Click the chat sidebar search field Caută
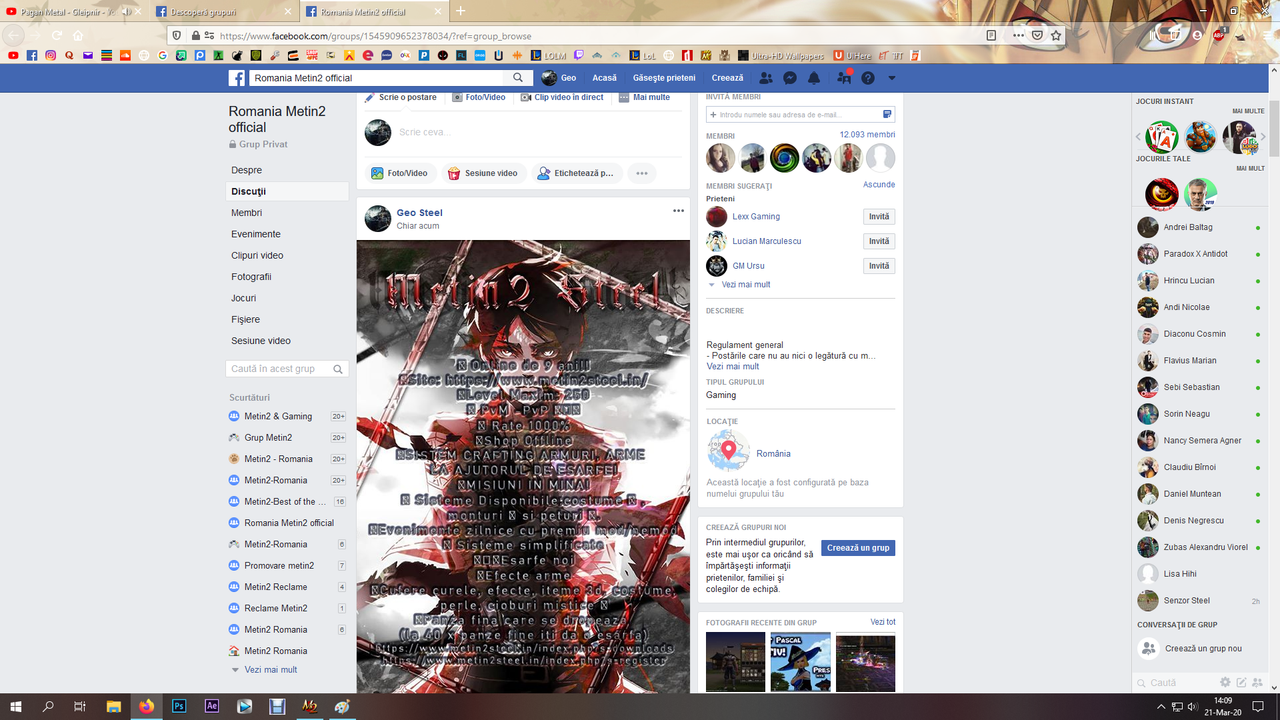The width and height of the screenshot is (1280, 720). 1176,682
